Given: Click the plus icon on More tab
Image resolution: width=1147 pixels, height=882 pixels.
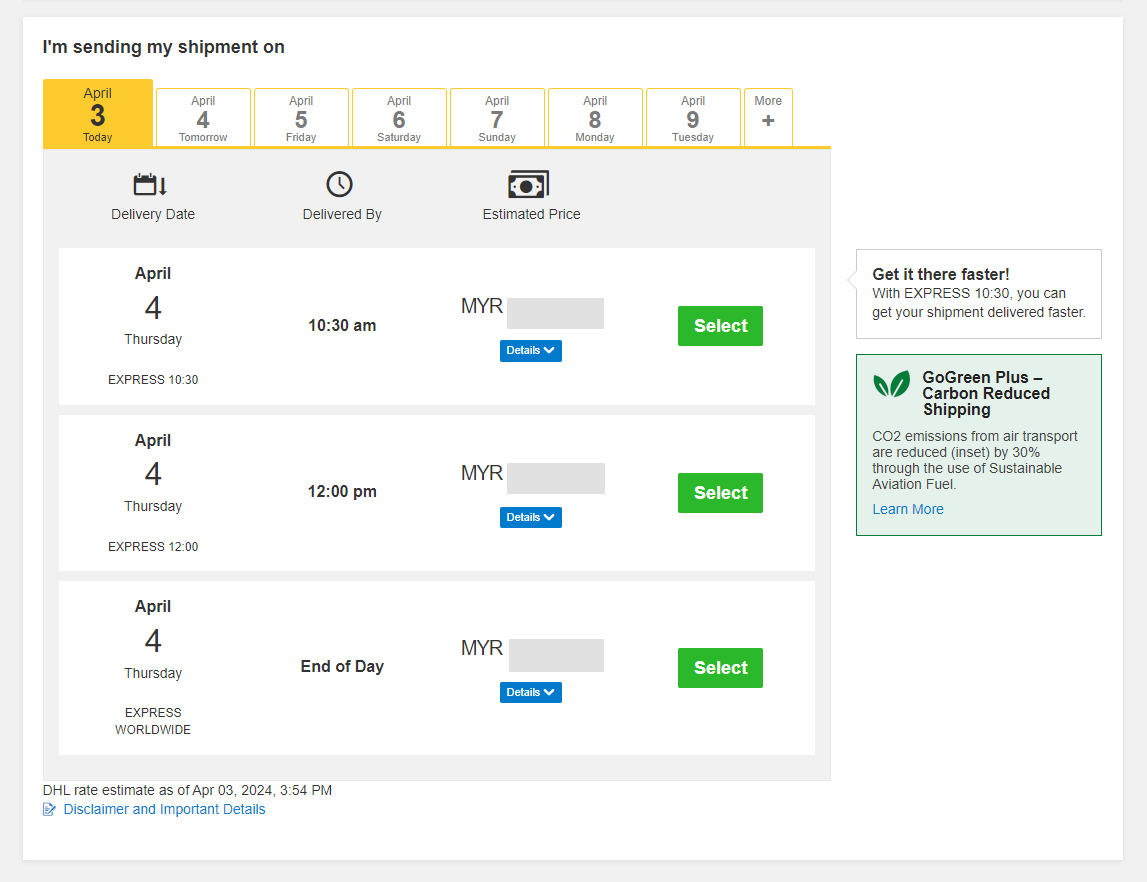Looking at the screenshot, I should click(x=768, y=121).
